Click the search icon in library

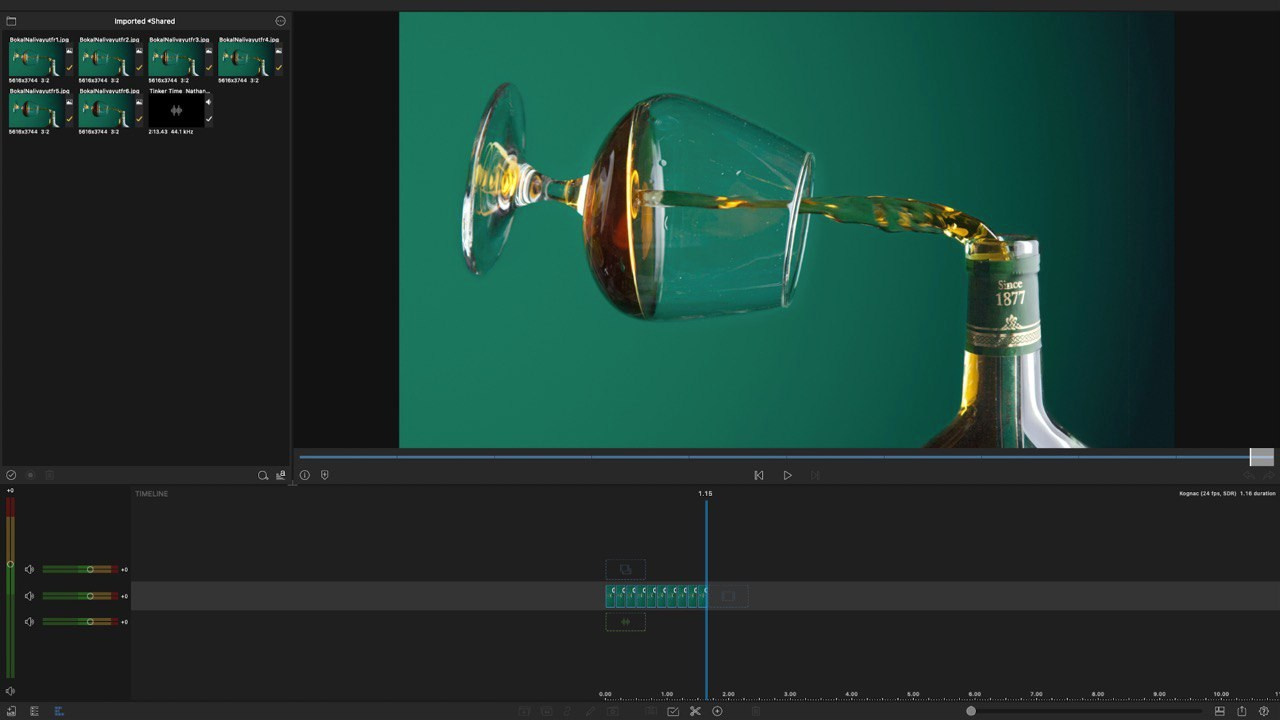click(263, 476)
